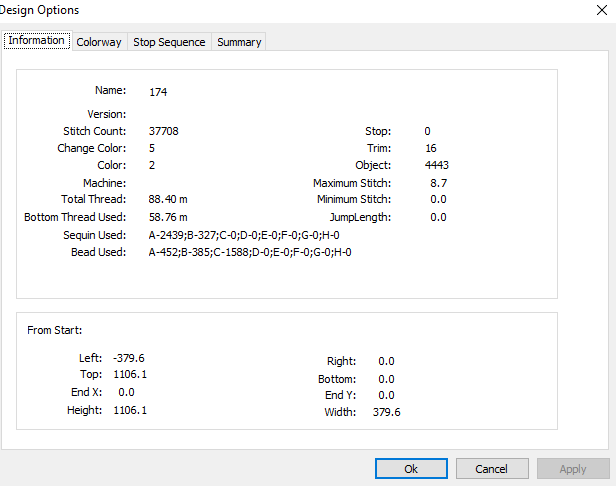The height and width of the screenshot is (486, 616).
Task: Click the Machine label
Action: [x=104, y=183]
